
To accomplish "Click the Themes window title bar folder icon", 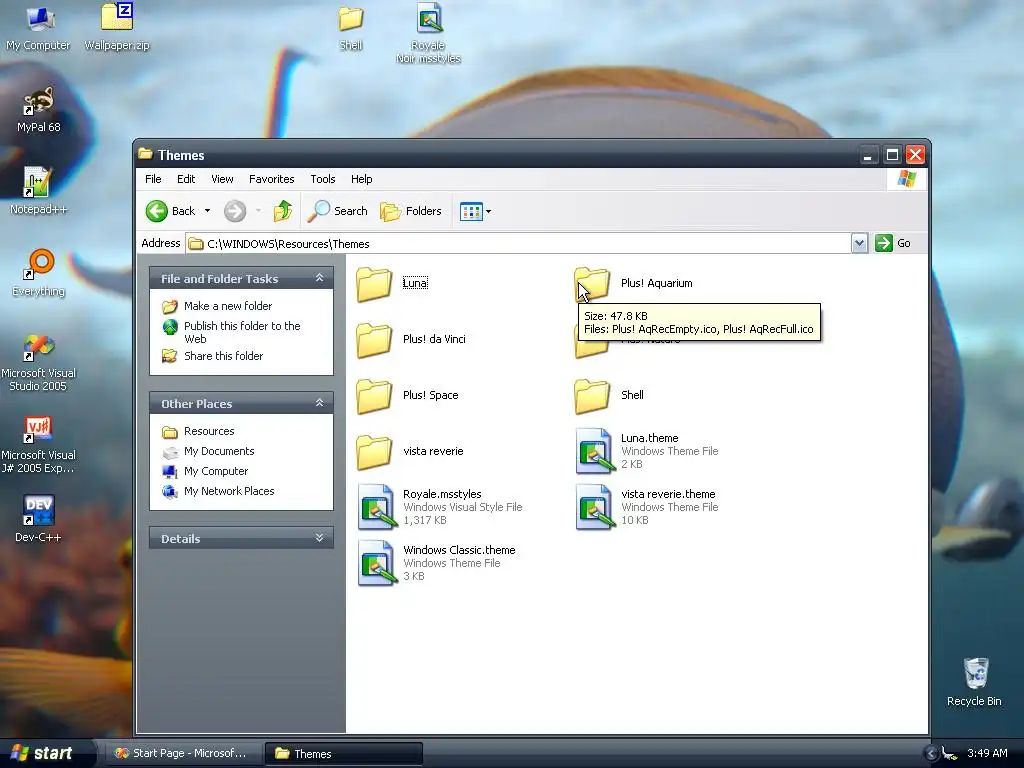I will tap(145, 154).
